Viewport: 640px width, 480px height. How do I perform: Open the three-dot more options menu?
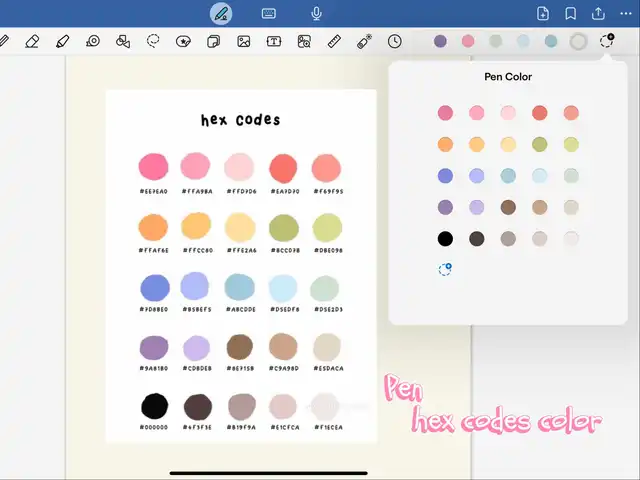[x=628, y=13]
